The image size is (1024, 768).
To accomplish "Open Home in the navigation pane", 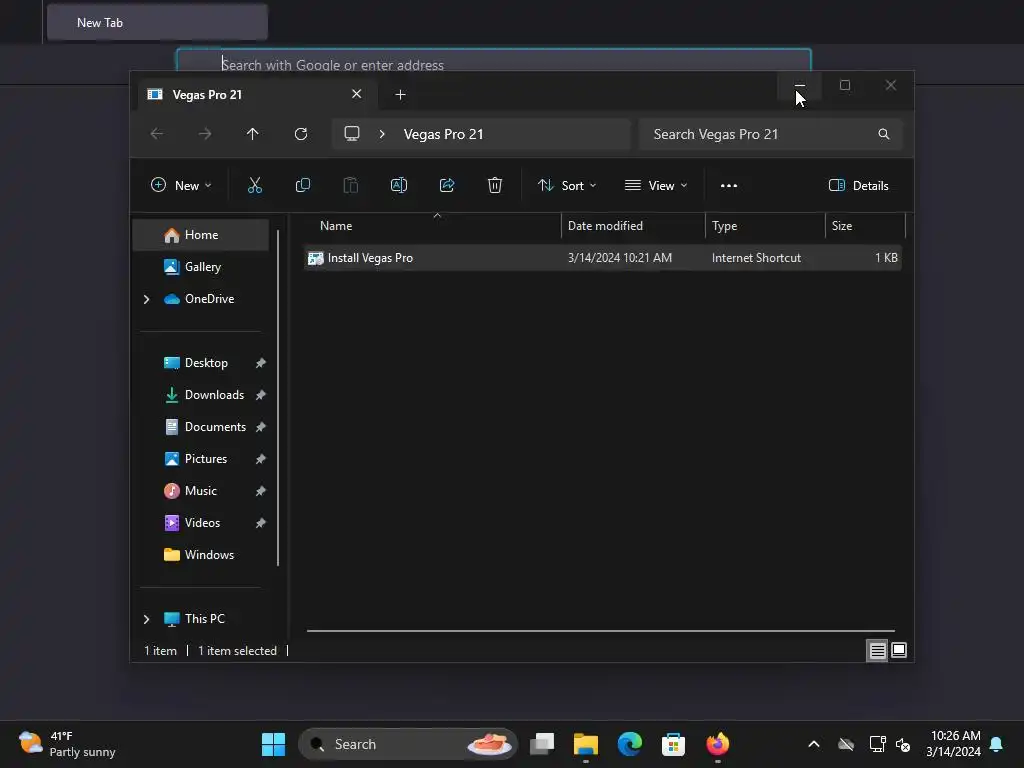I will click(x=201, y=235).
